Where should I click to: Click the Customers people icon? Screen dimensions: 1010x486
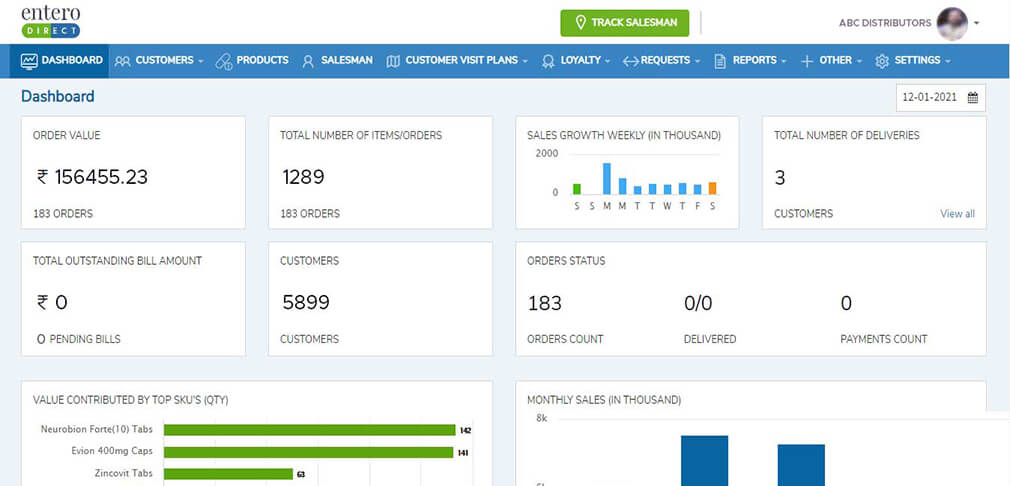click(x=123, y=61)
